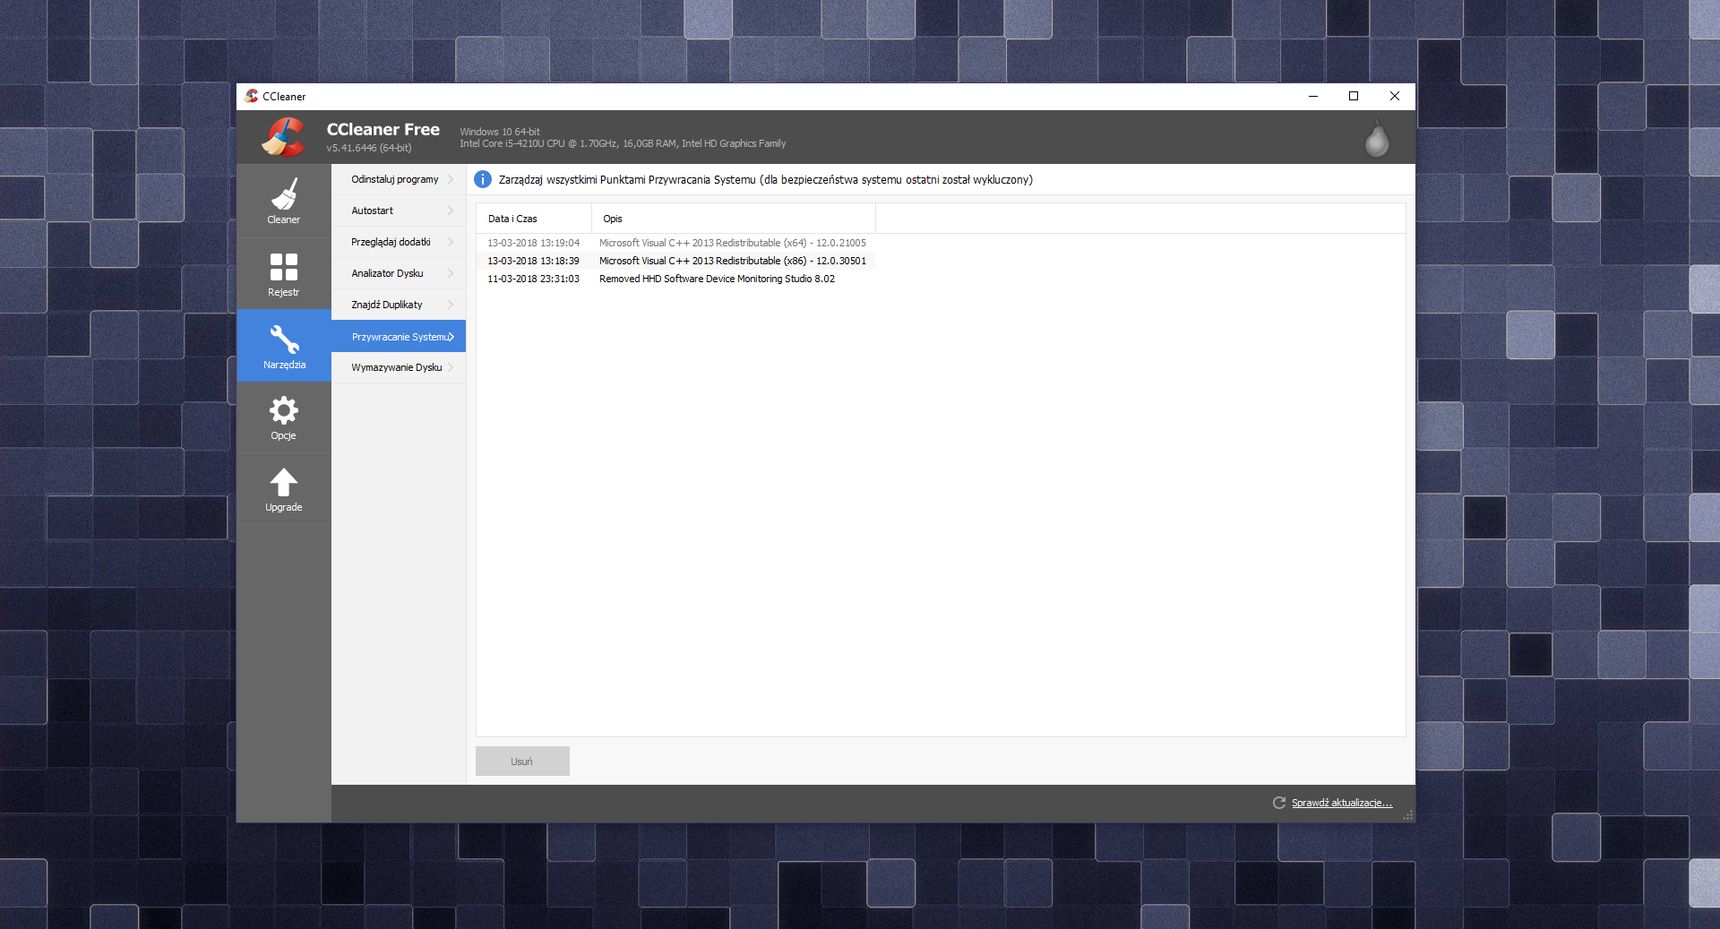1720x929 pixels.
Task: Select the Narzędzia wrench tools section
Action: click(284, 346)
